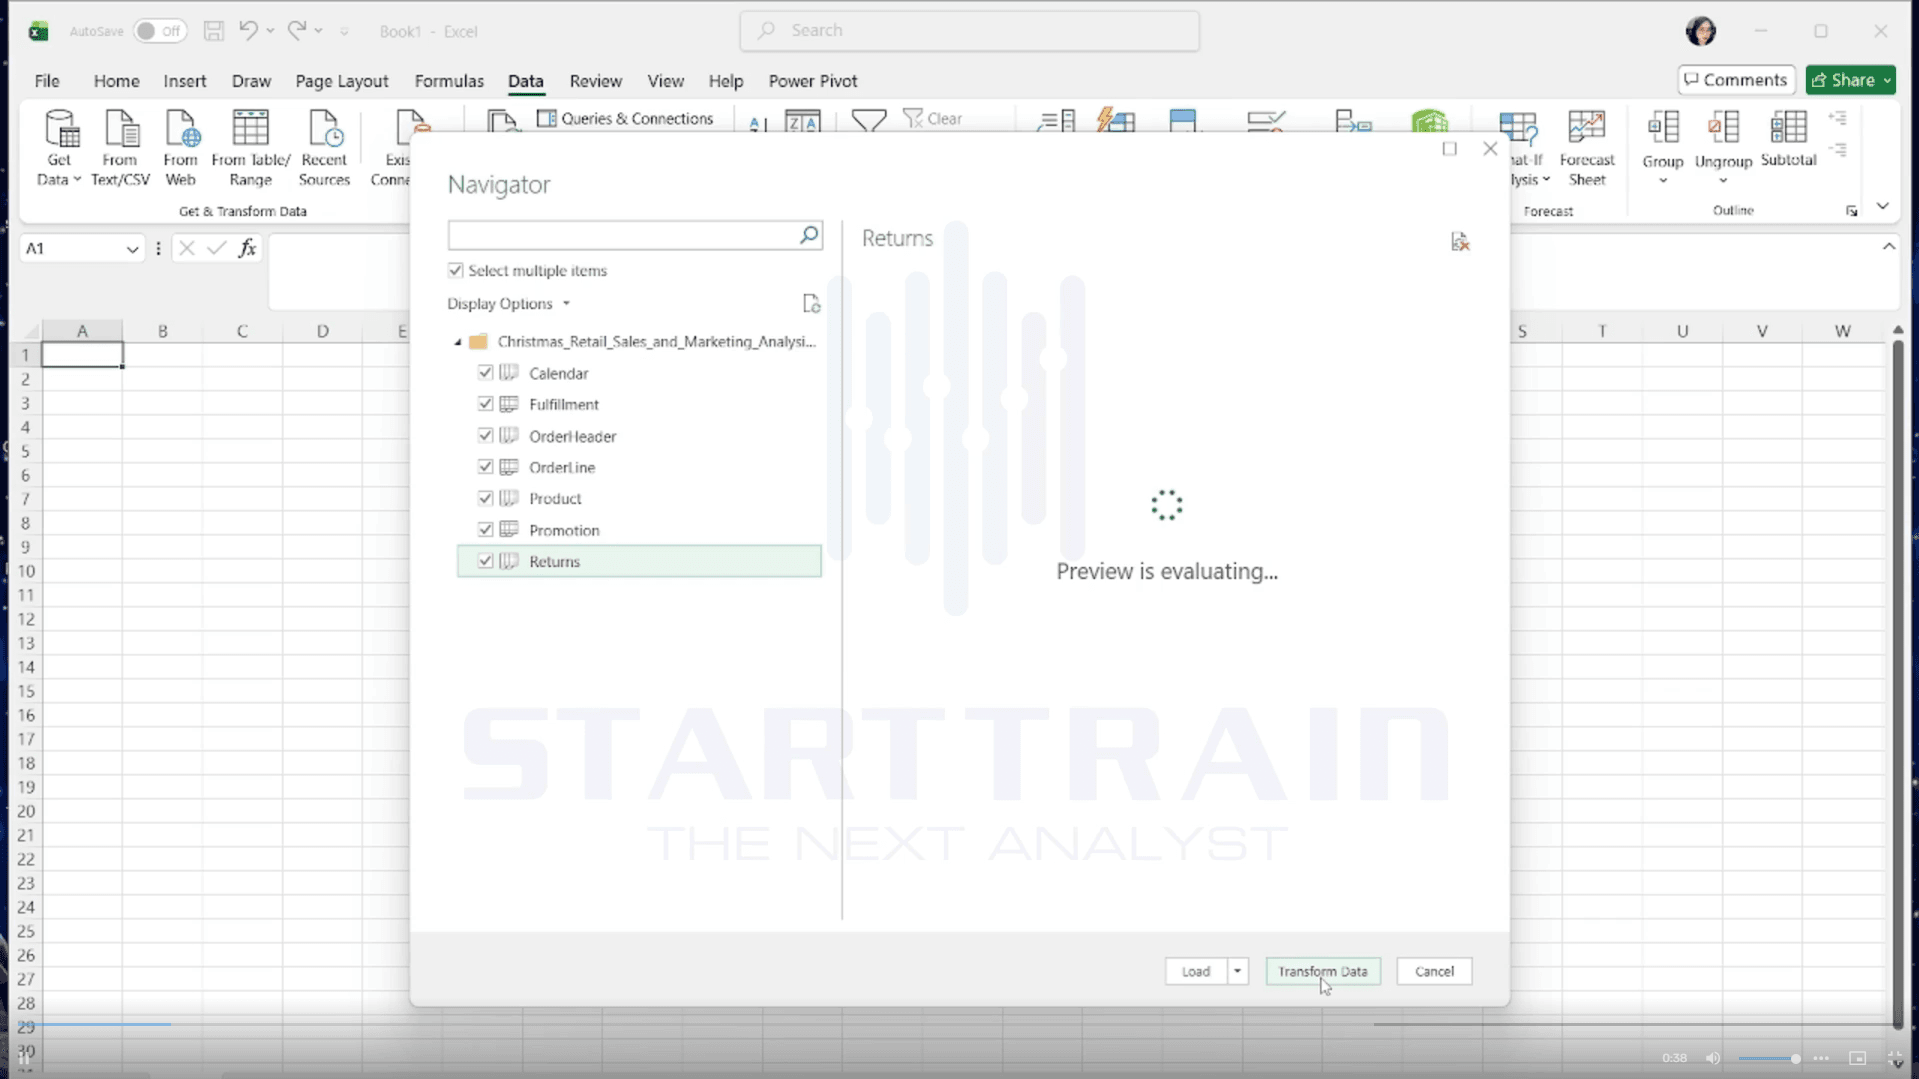Open Recent Sources icon
The width and height of the screenshot is (1919, 1079).
[324, 148]
